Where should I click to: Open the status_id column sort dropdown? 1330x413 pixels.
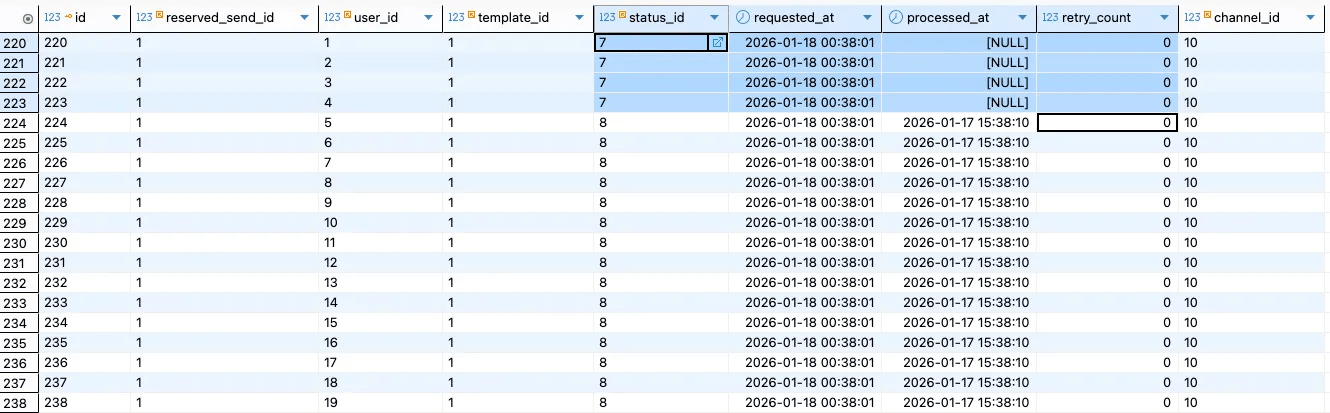tap(715, 18)
